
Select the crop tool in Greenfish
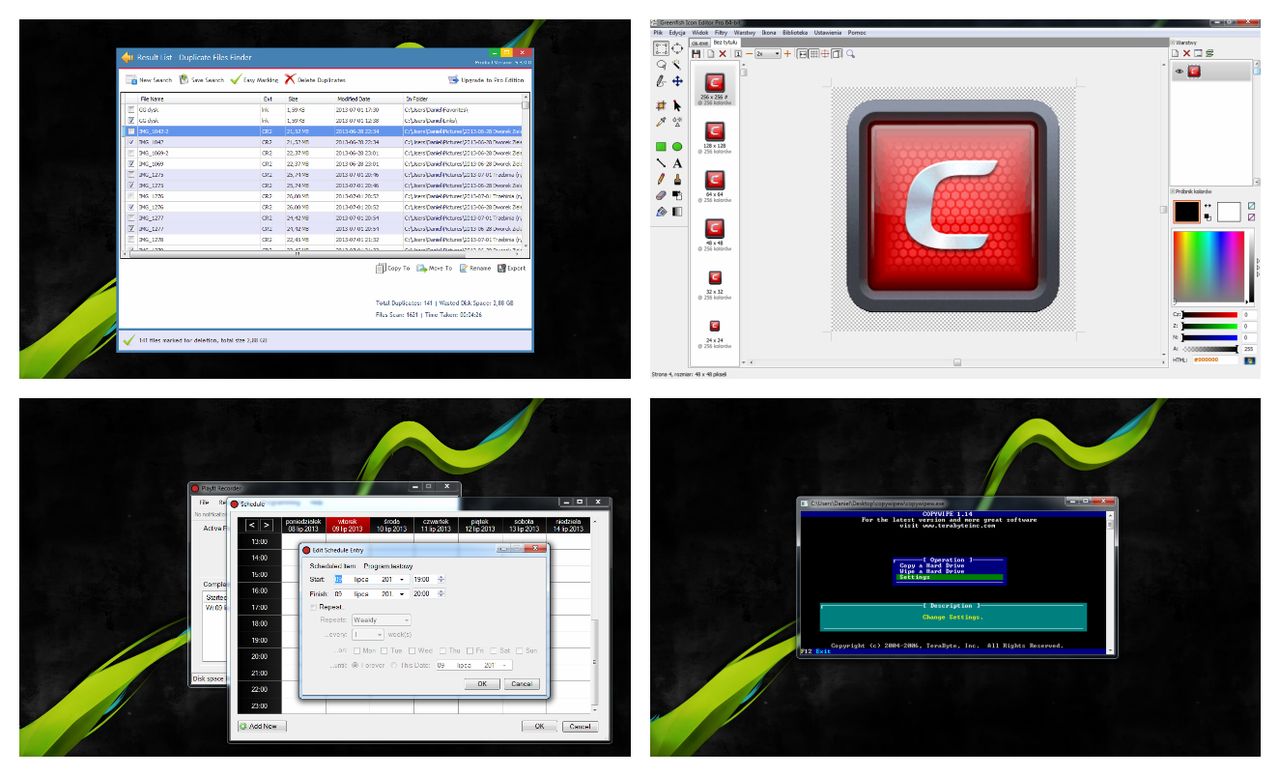tap(661, 105)
